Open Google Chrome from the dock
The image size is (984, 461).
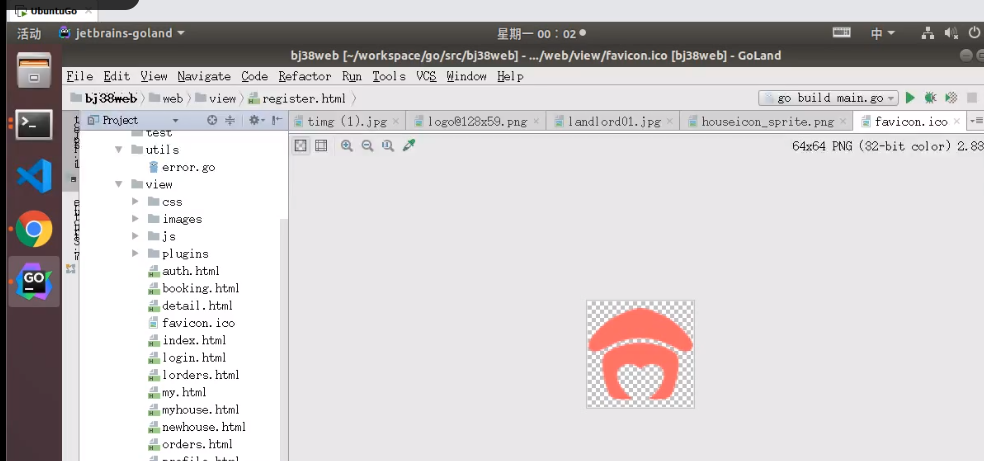click(x=34, y=229)
